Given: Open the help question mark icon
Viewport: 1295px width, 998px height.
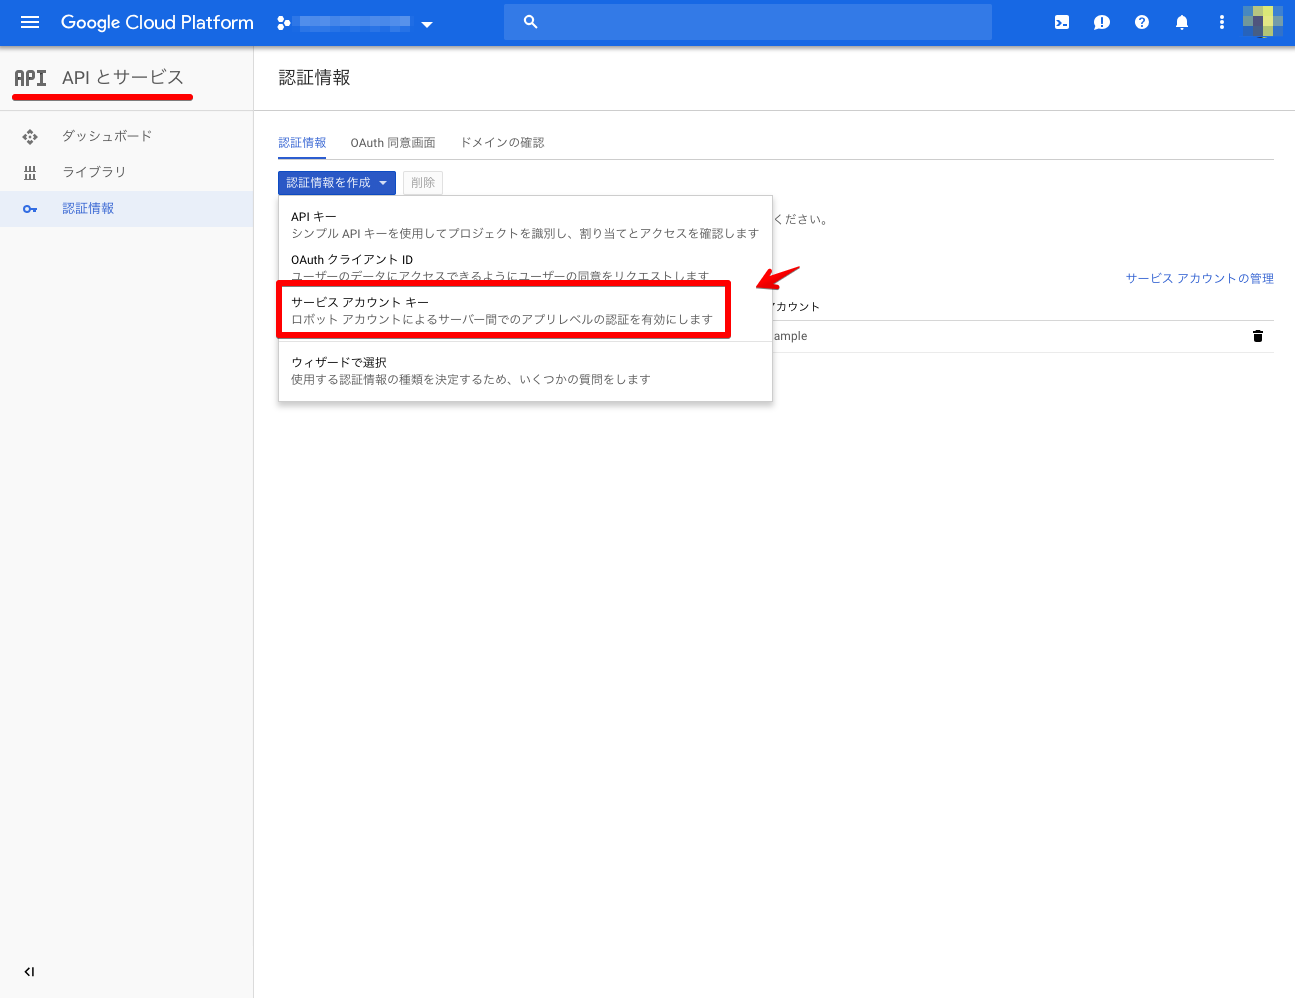Looking at the screenshot, I should 1142,22.
